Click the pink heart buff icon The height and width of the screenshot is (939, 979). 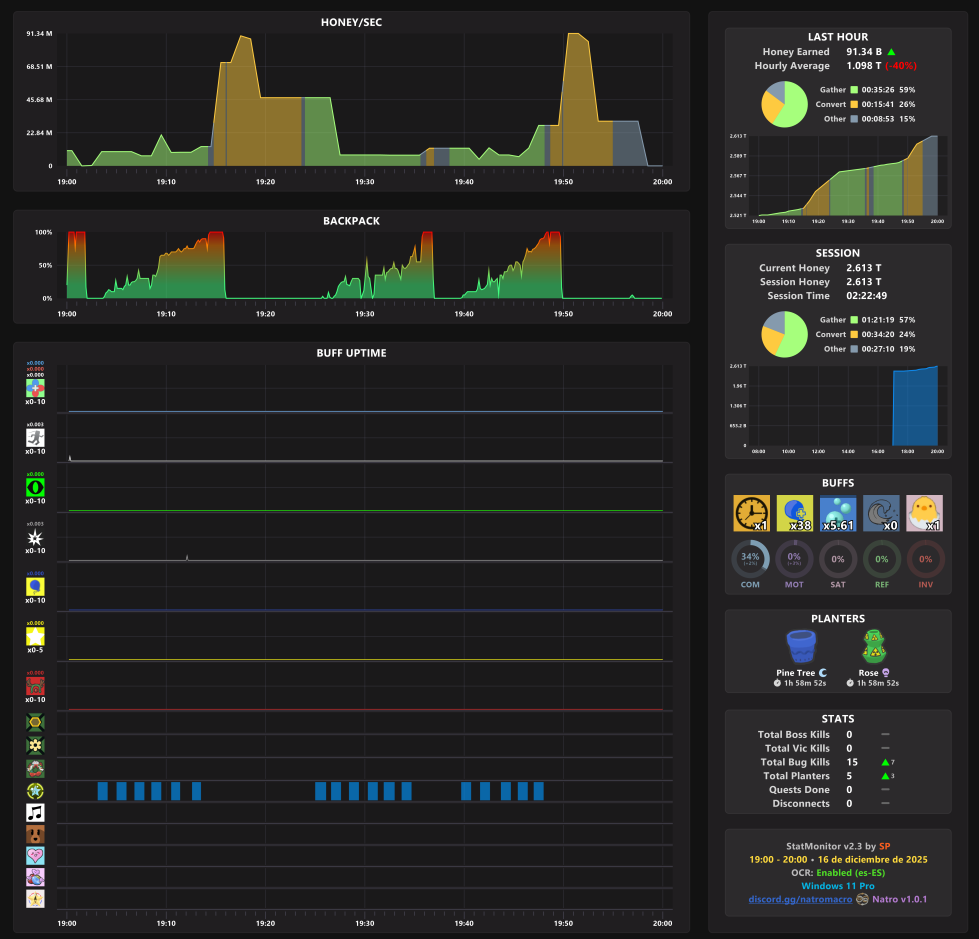pos(35,855)
